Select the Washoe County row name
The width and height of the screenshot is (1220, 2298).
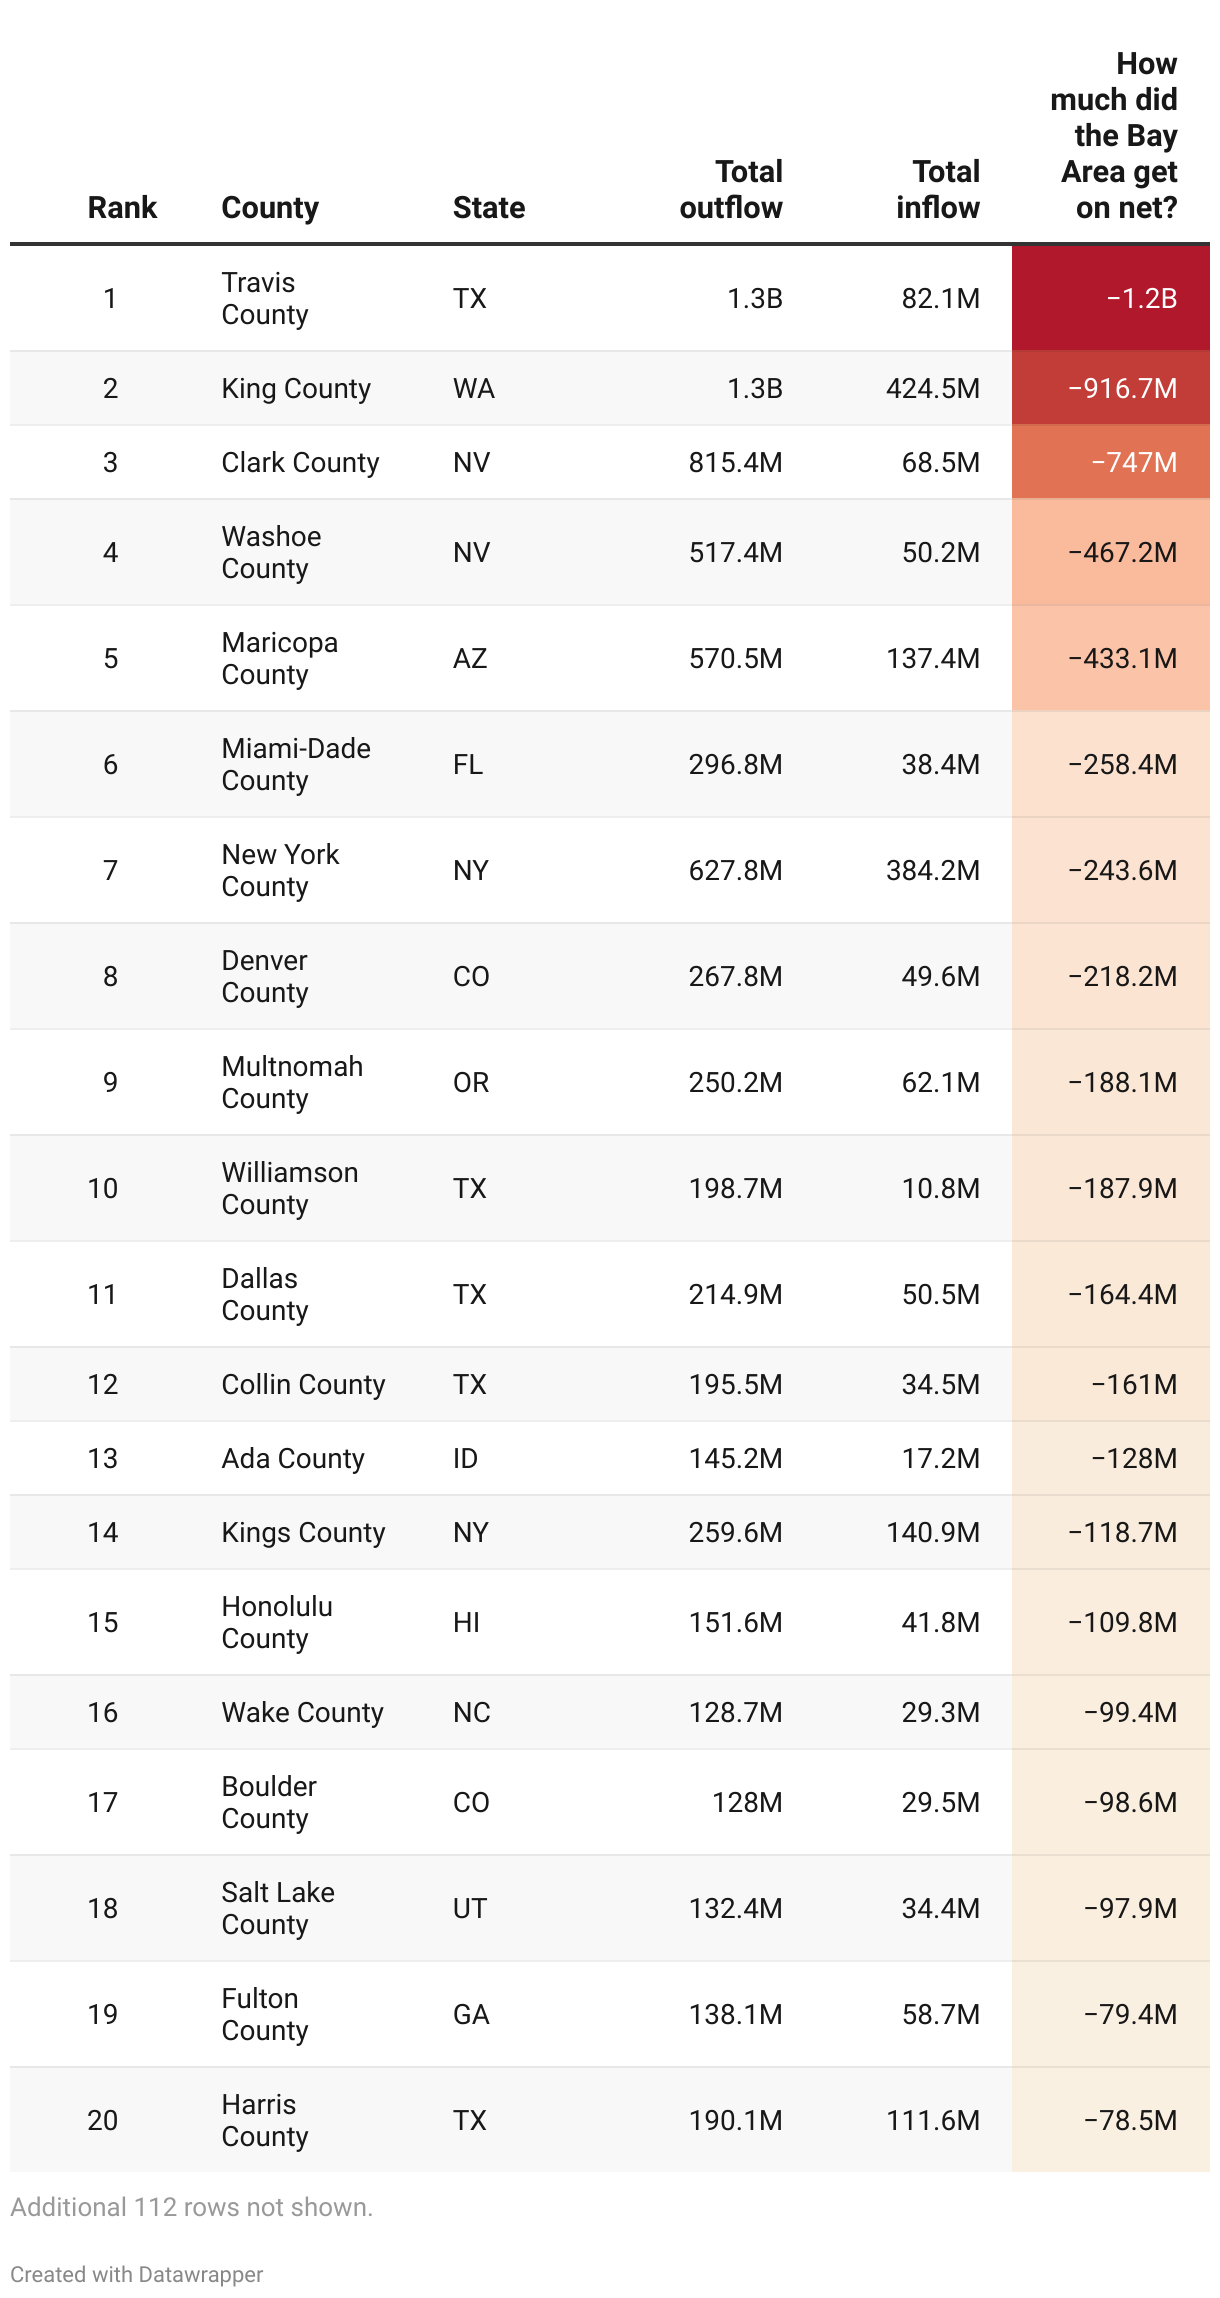coord(271,552)
